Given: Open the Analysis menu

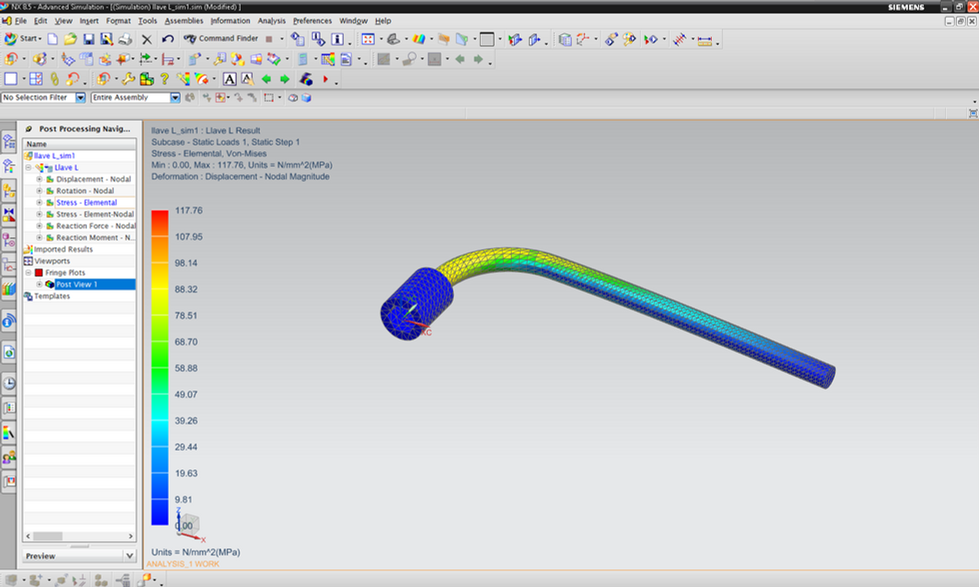Looking at the screenshot, I should [272, 21].
